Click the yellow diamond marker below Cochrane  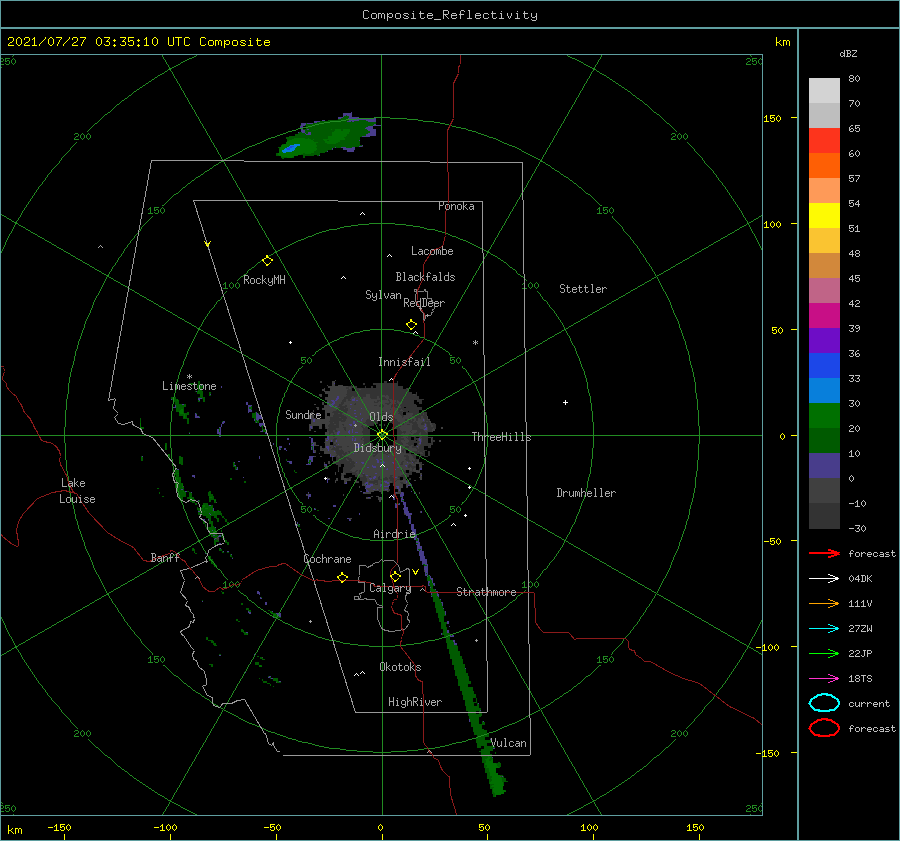tap(343, 578)
